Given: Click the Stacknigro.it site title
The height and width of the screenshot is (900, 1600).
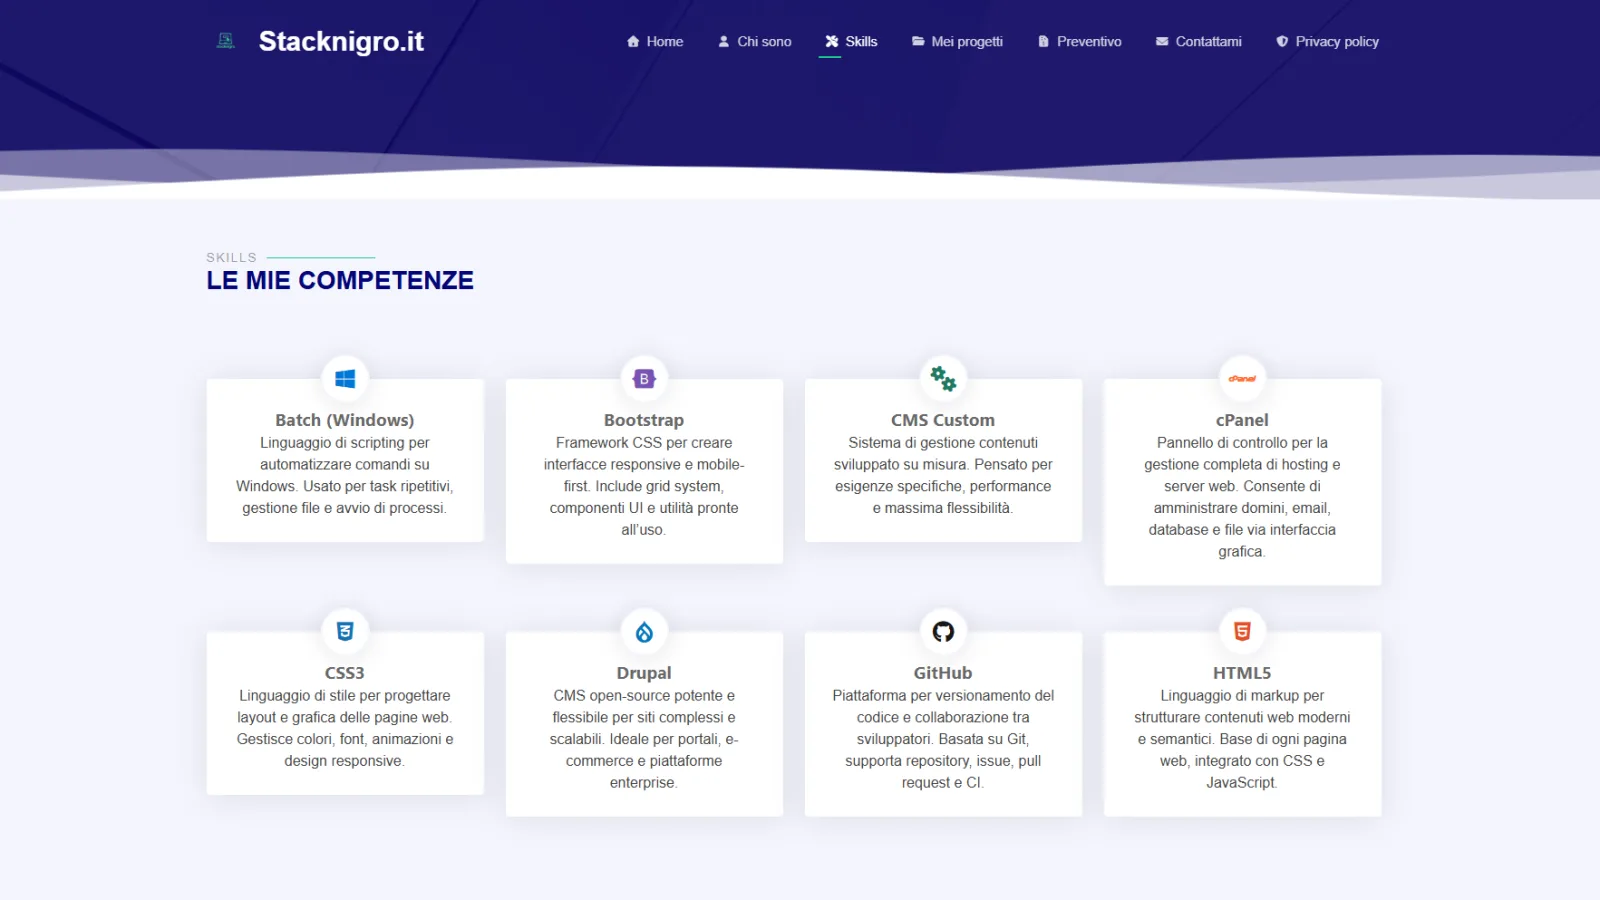Looking at the screenshot, I should coord(341,41).
